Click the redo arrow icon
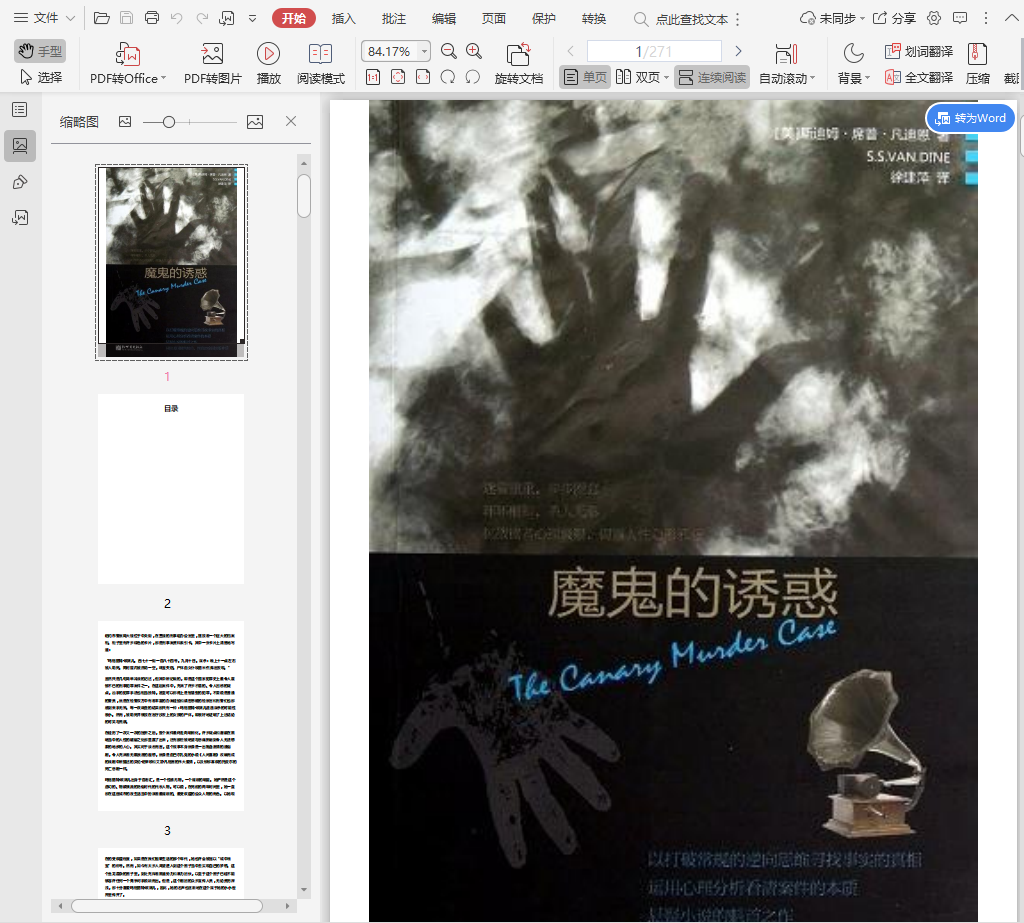 tap(202, 18)
